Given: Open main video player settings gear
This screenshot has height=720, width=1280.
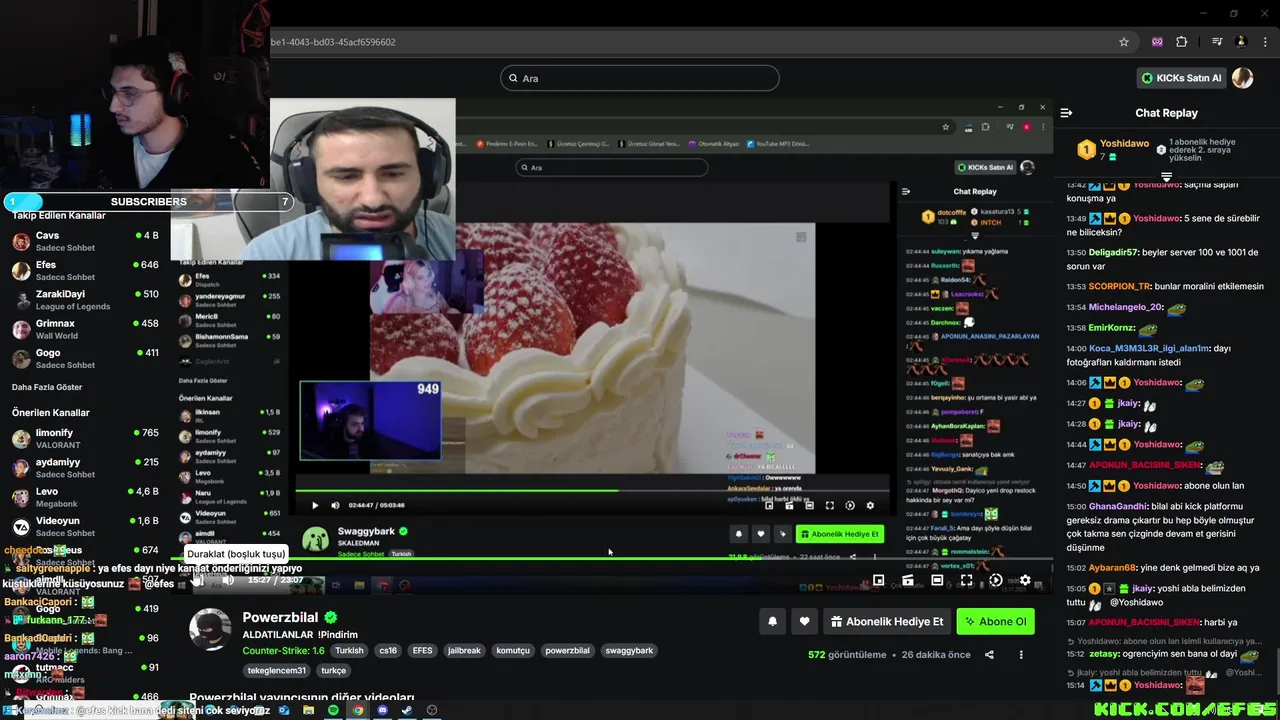Looking at the screenshot, I should [x=1025, y=580].
